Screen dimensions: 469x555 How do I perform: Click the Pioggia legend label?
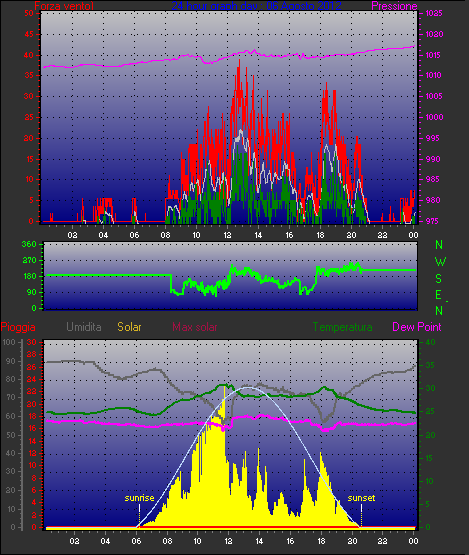pyautogui.click(x=18, y=327)
